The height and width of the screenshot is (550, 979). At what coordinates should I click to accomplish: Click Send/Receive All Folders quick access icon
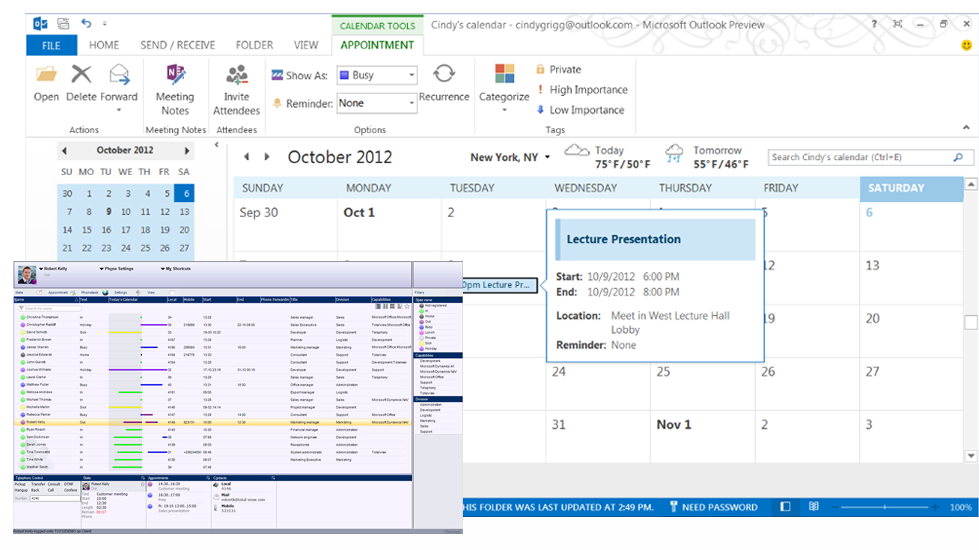pyautogui.click(x=63, y=24)
